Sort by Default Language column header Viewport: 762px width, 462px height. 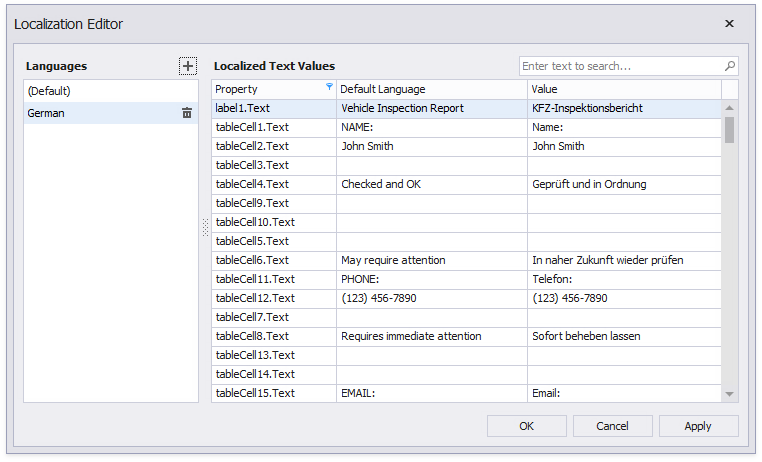click(x=431, y=89)
